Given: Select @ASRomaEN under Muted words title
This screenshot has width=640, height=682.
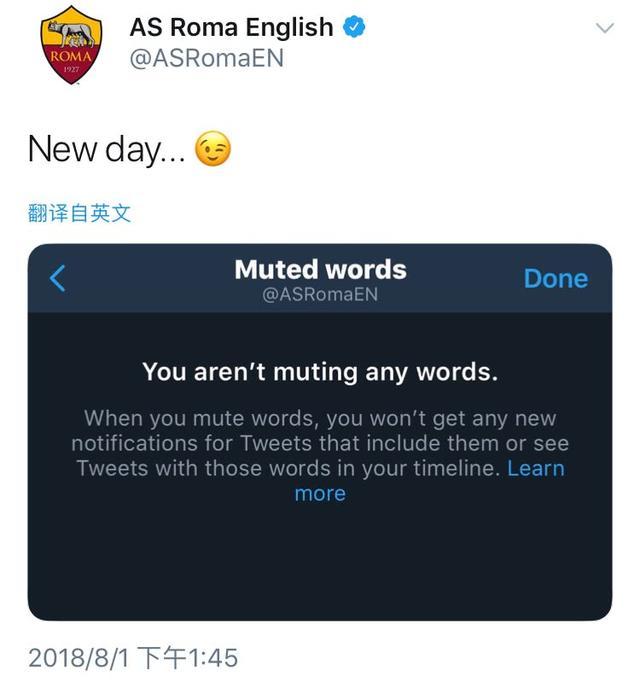Looking at the screenshot, I should pos(320,294).
